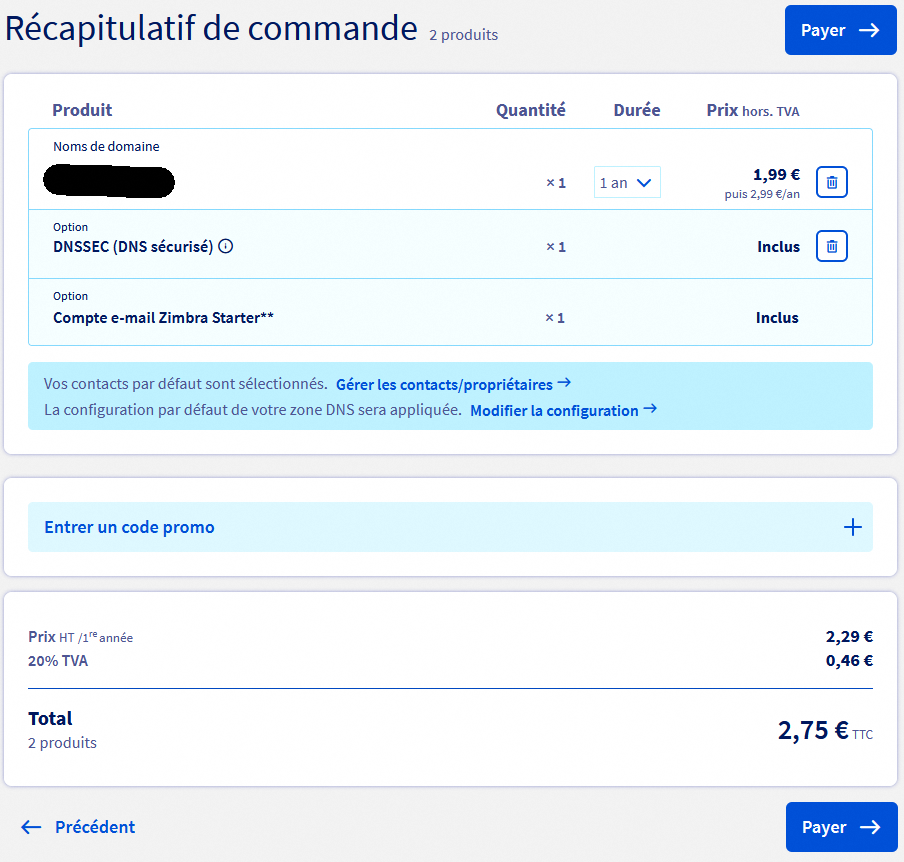Click the arrow after Gérer les contacts/propriétaires
Image resolution: width=904 pixels, height=862 pixels.
(564, 383)
